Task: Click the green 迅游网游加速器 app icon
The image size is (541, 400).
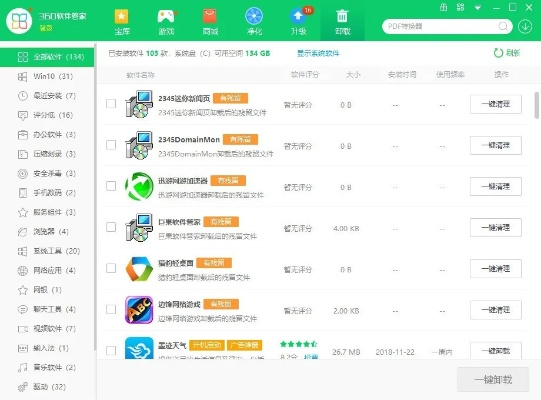Action: 139,186
